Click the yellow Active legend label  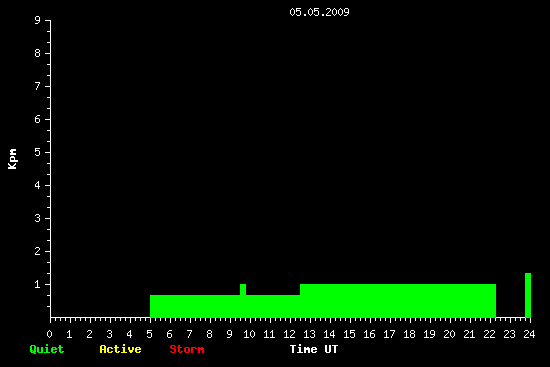(120, 349)
